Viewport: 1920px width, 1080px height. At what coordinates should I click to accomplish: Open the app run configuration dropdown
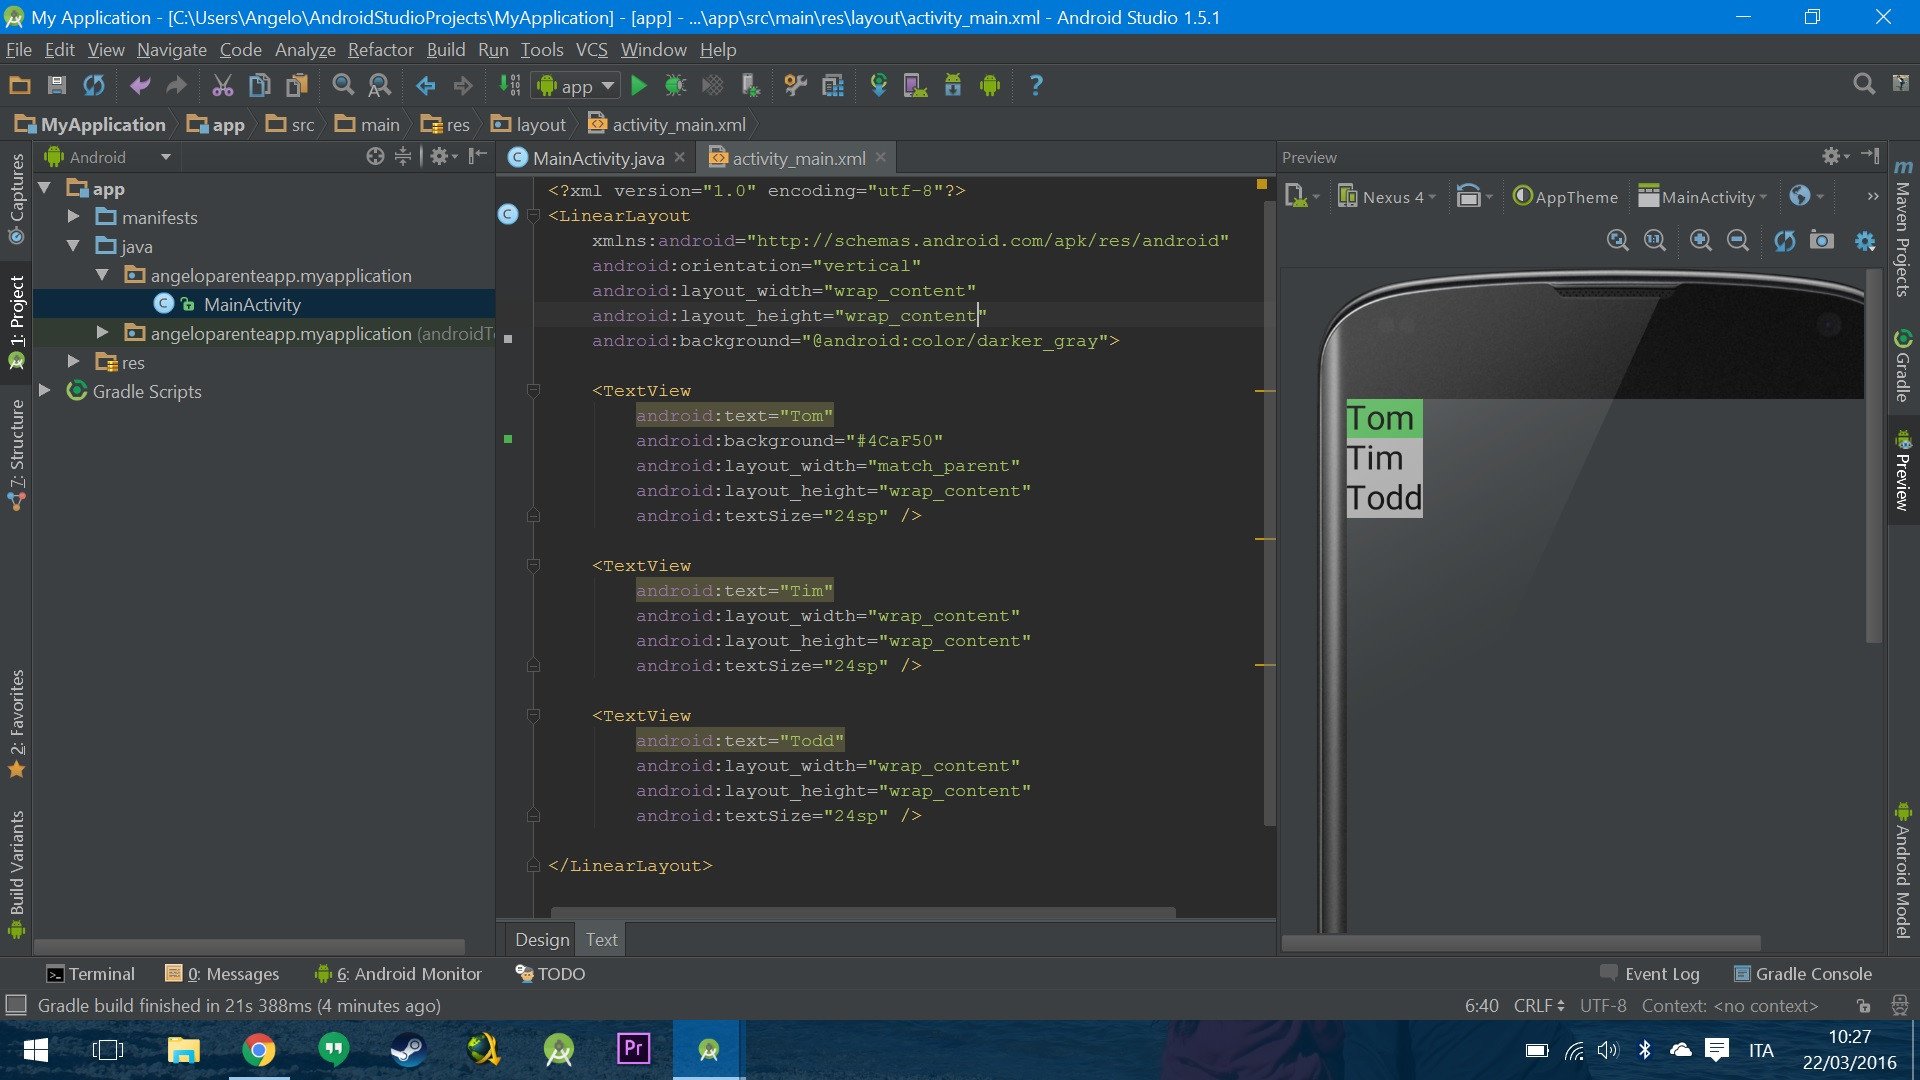pyautogui.click(x=576, y=86)
